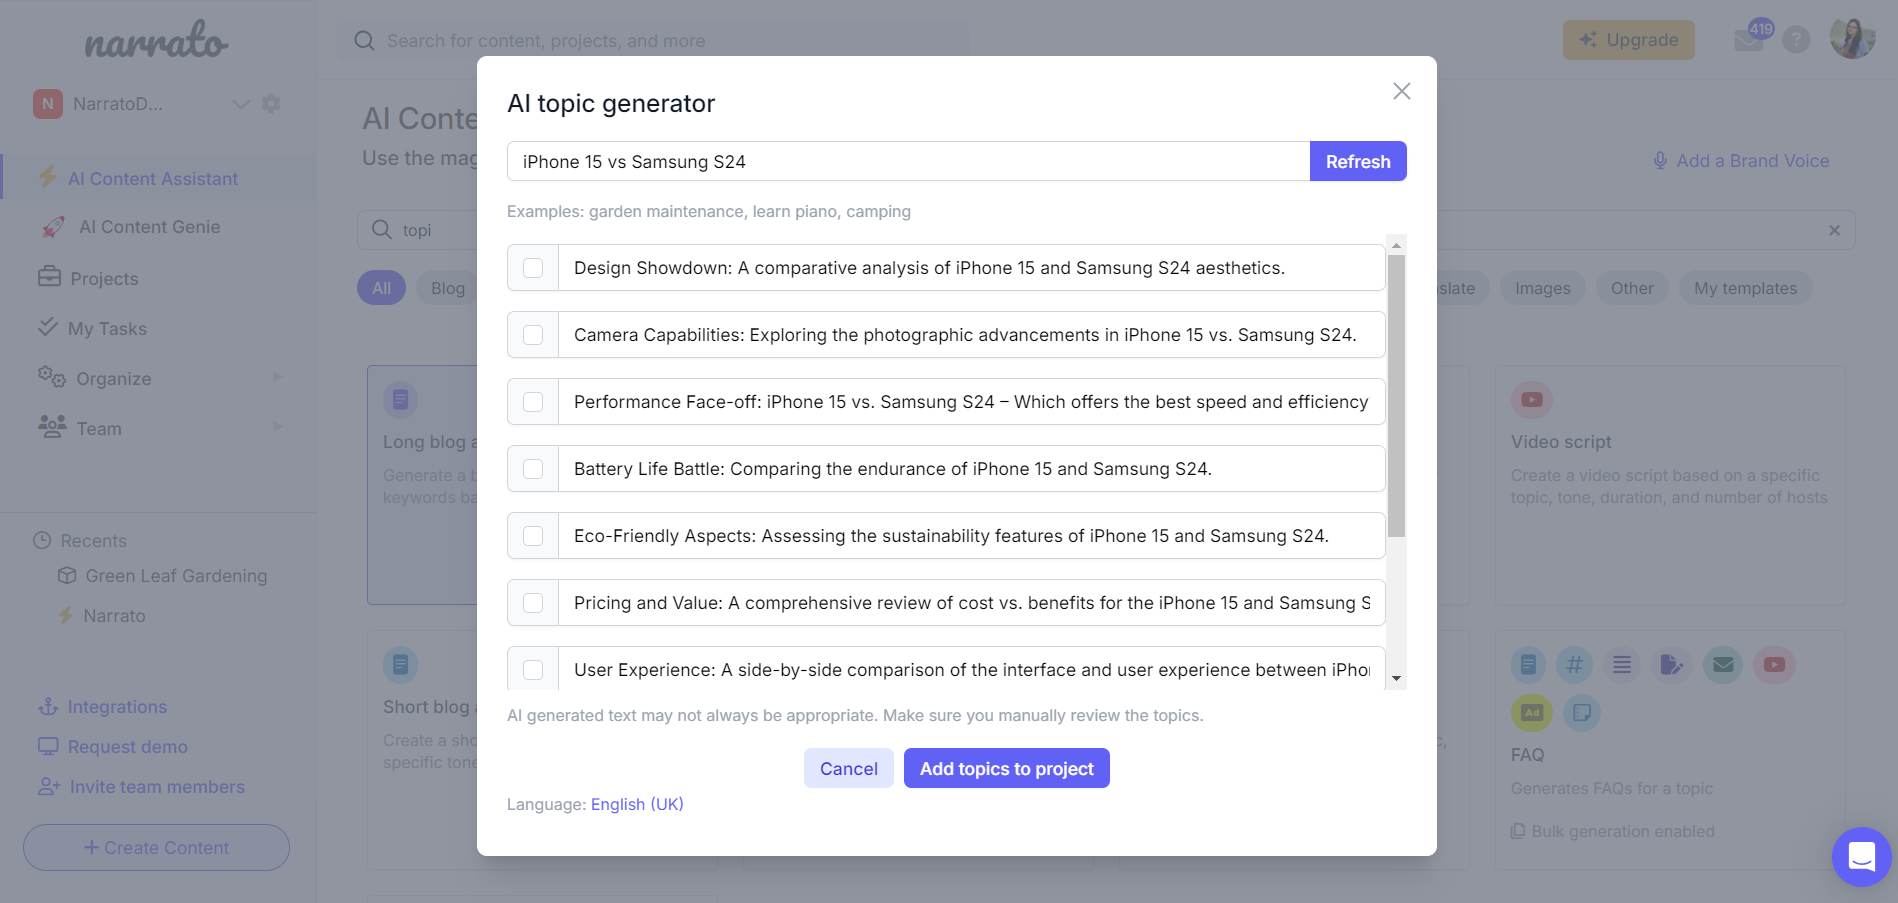Click the envelope icon on FAQ card
This screenshot has height=903, width=1898.
point(1722,664)
